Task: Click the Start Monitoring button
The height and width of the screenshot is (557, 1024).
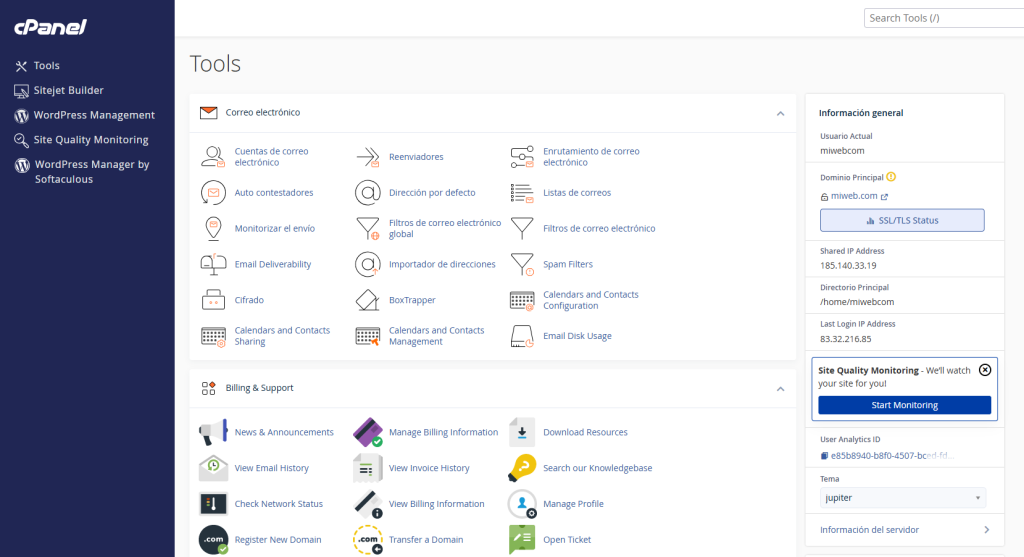Action: (x=904, y=406)
